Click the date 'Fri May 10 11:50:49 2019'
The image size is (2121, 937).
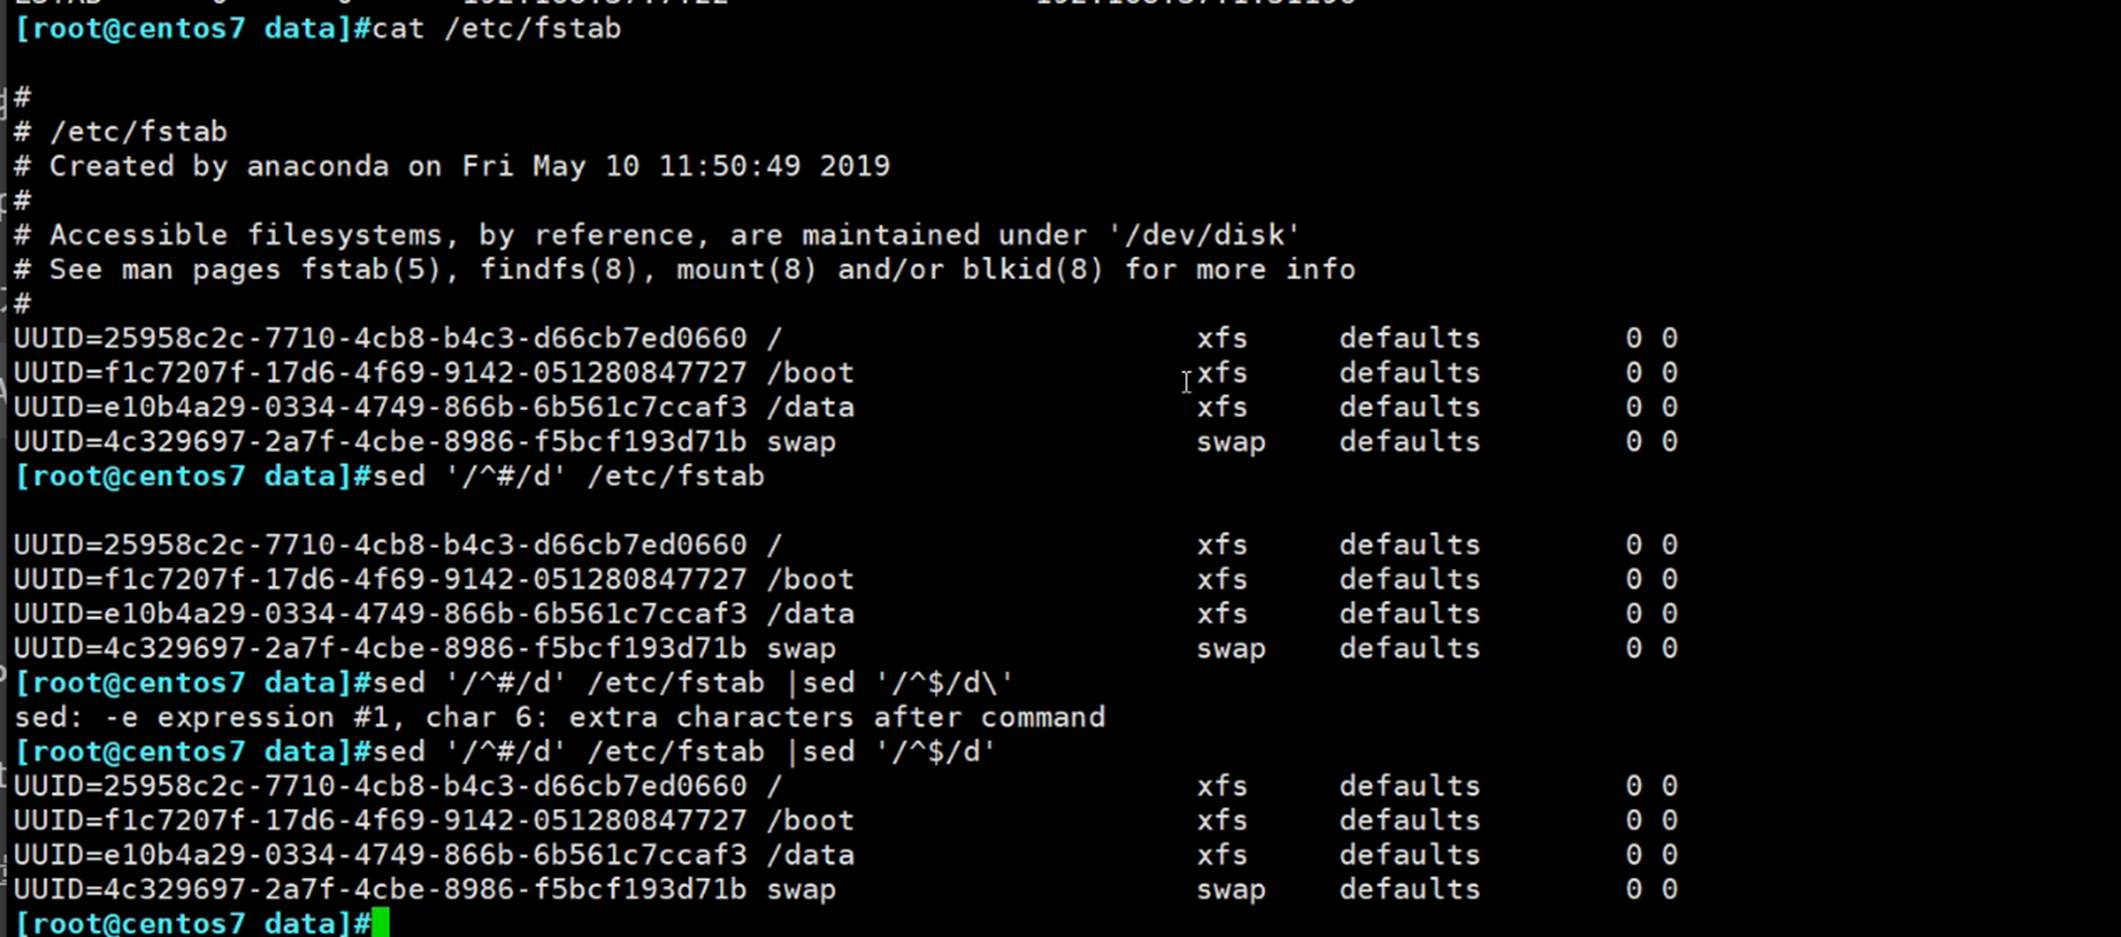point(675,166)
